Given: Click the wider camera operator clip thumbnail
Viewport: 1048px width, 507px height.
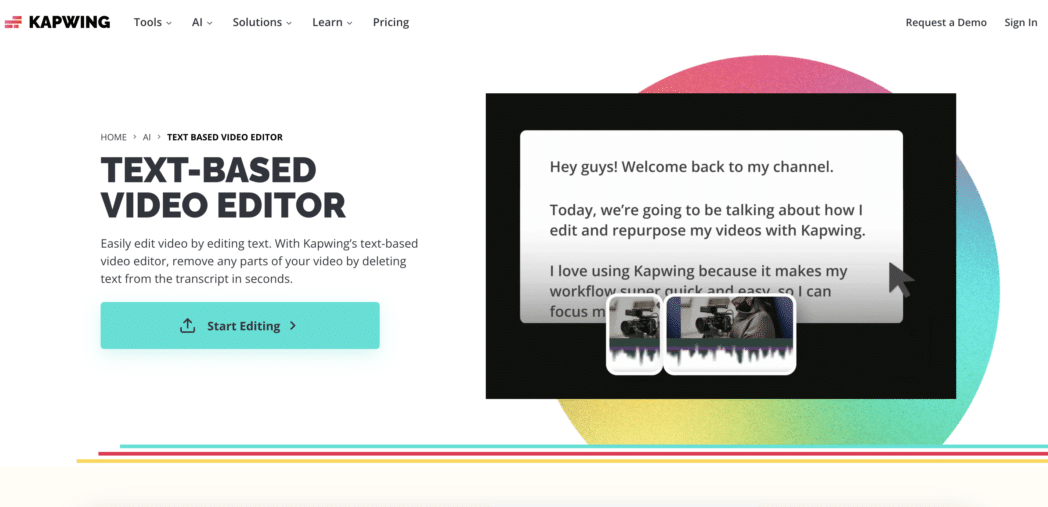Looking at the screenshot, I should (730, 335).
